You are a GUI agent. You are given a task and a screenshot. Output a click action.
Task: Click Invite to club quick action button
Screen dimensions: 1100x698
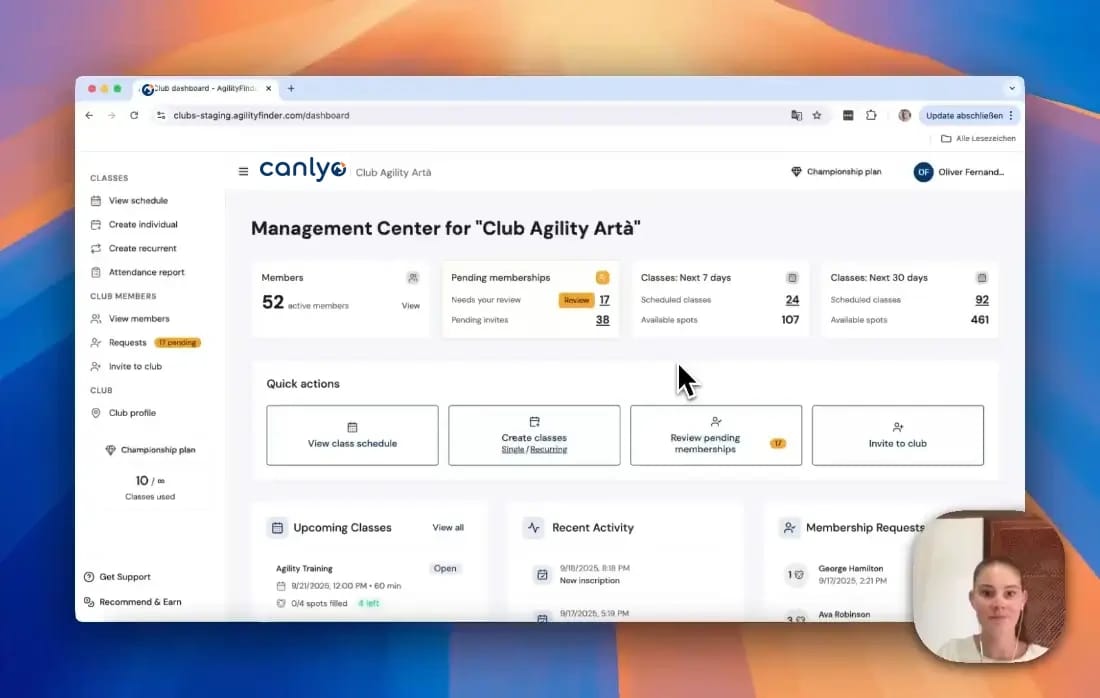coord(898,435)
